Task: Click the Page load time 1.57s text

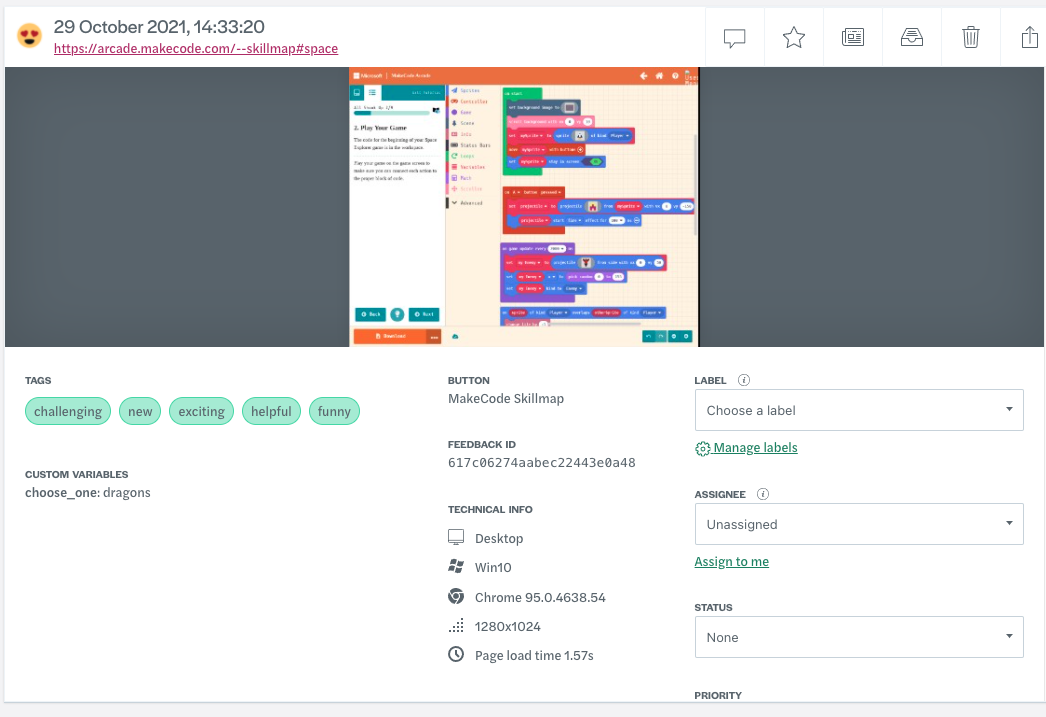Action: pyautogui.click(x=534, y=656)
